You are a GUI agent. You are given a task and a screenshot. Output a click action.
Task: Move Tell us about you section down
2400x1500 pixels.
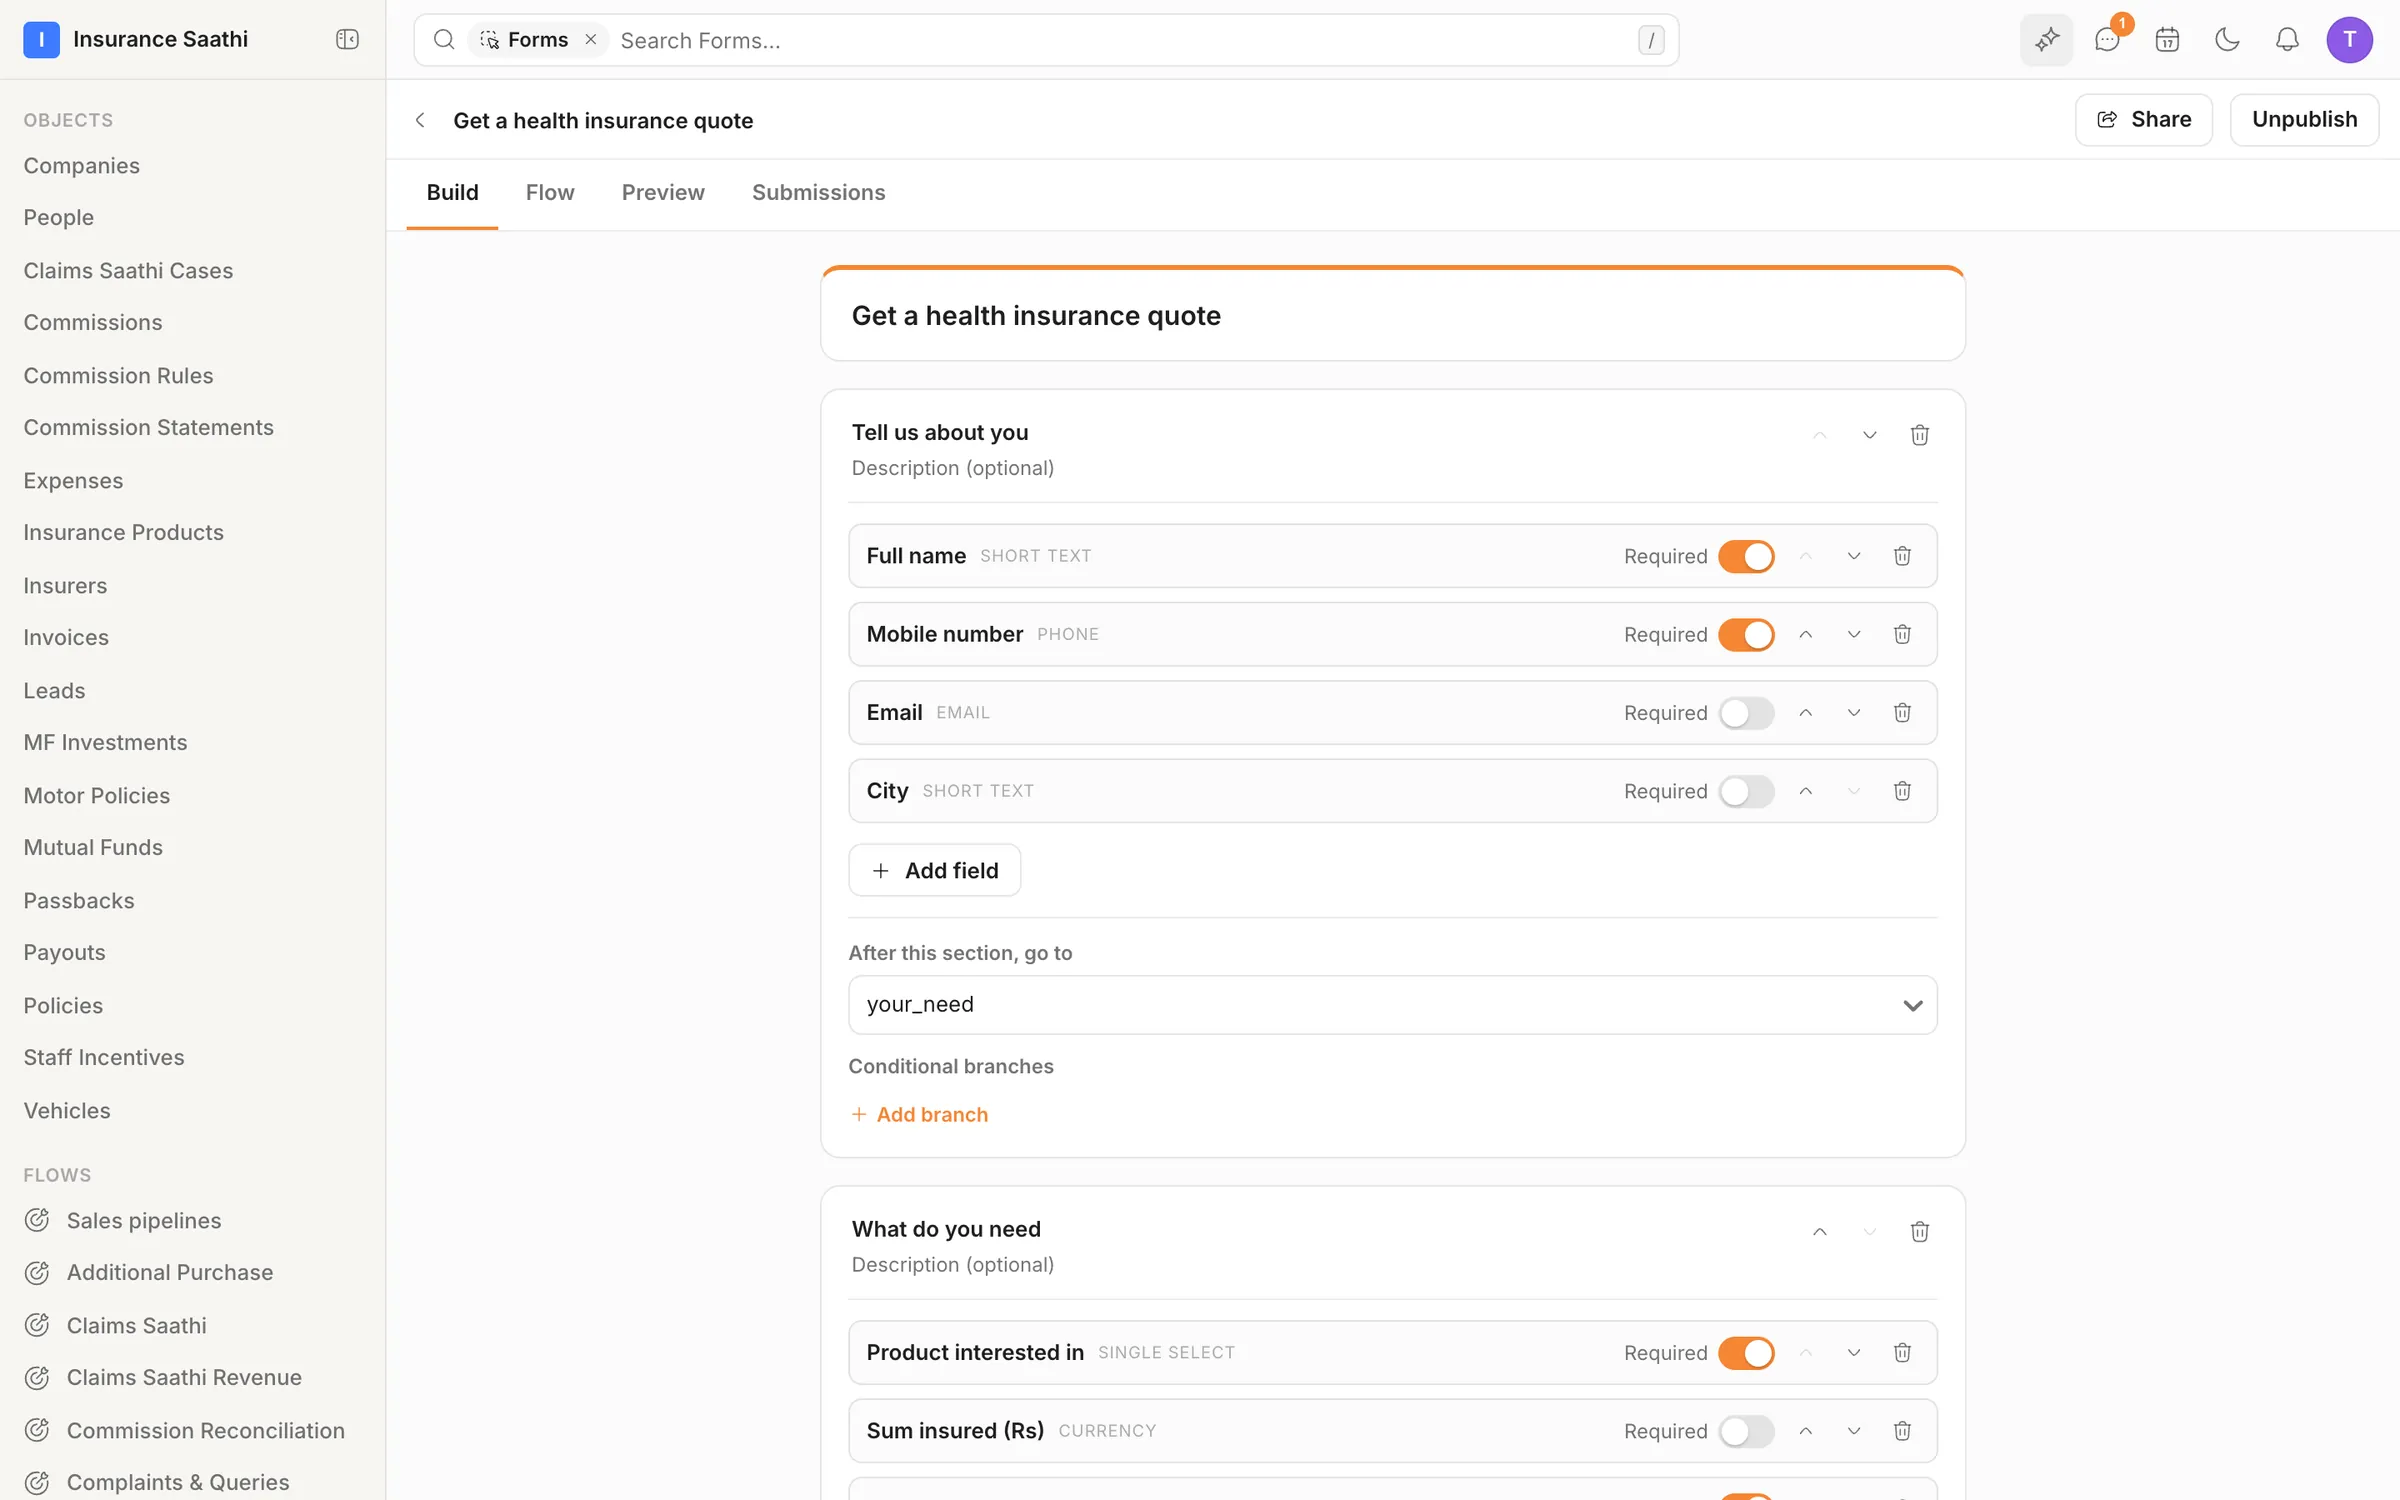tap(1869, 435)
